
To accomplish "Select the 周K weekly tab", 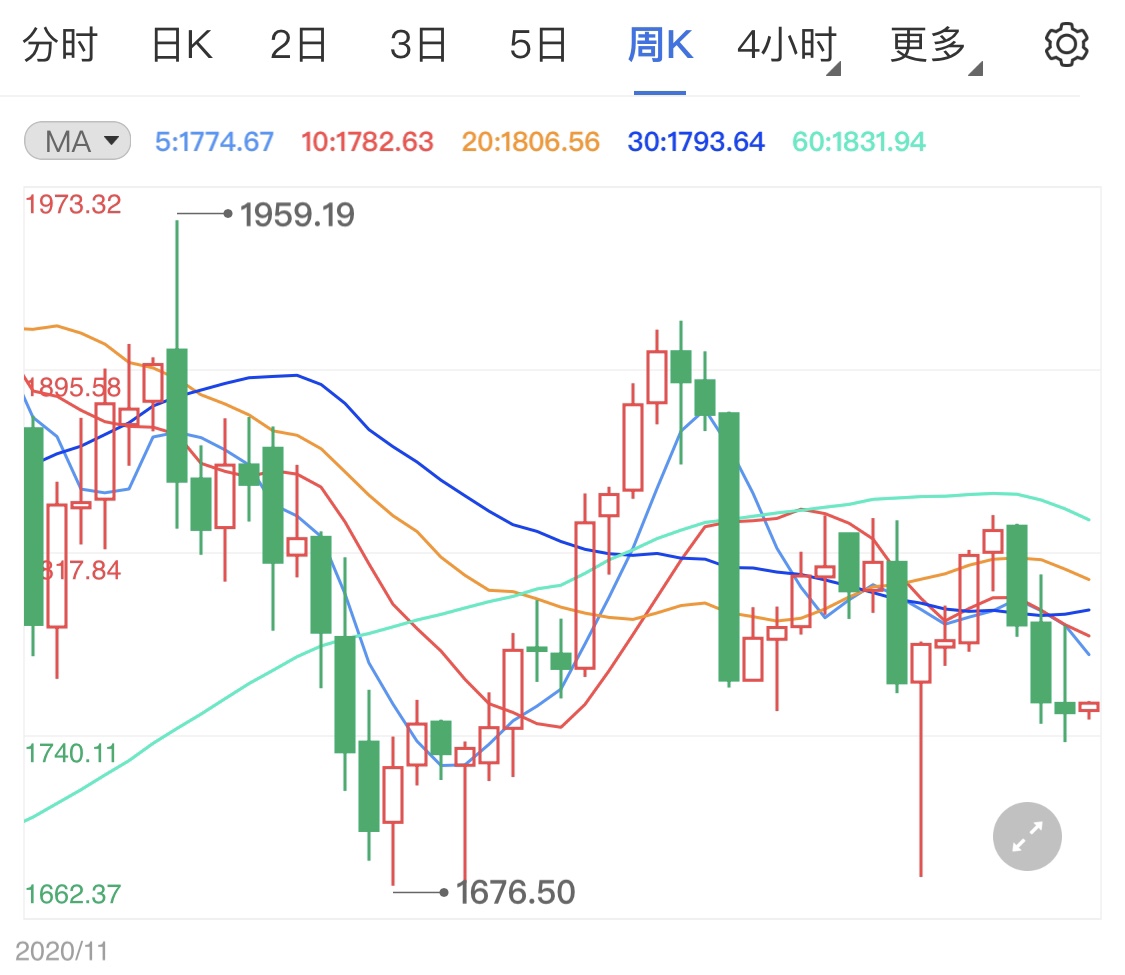I will coord(660,45).
